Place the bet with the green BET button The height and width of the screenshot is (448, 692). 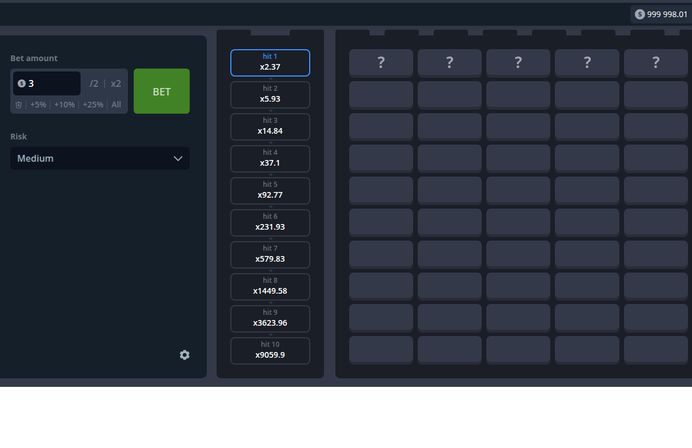tap(162, 91)
